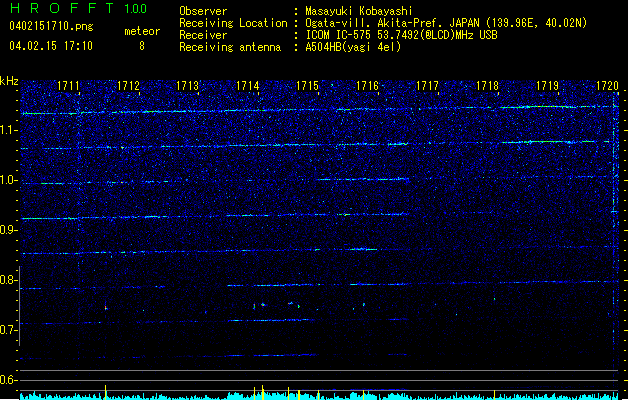Click the date stamp 04.02.15 17:10

point(51,46)
